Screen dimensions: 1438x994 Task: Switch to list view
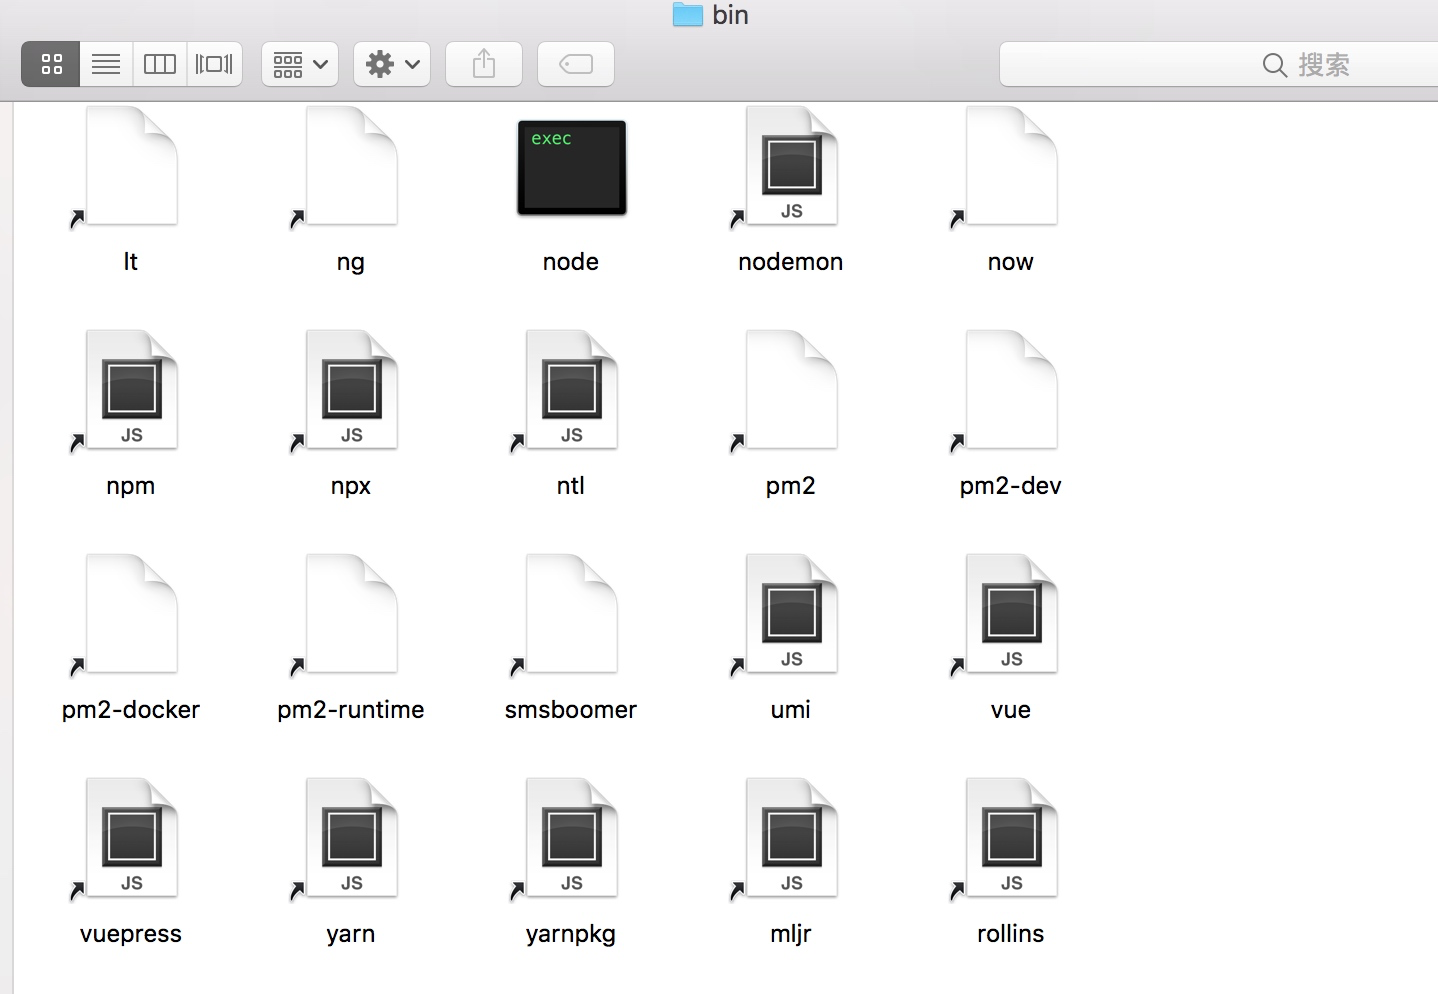point(106,64)
